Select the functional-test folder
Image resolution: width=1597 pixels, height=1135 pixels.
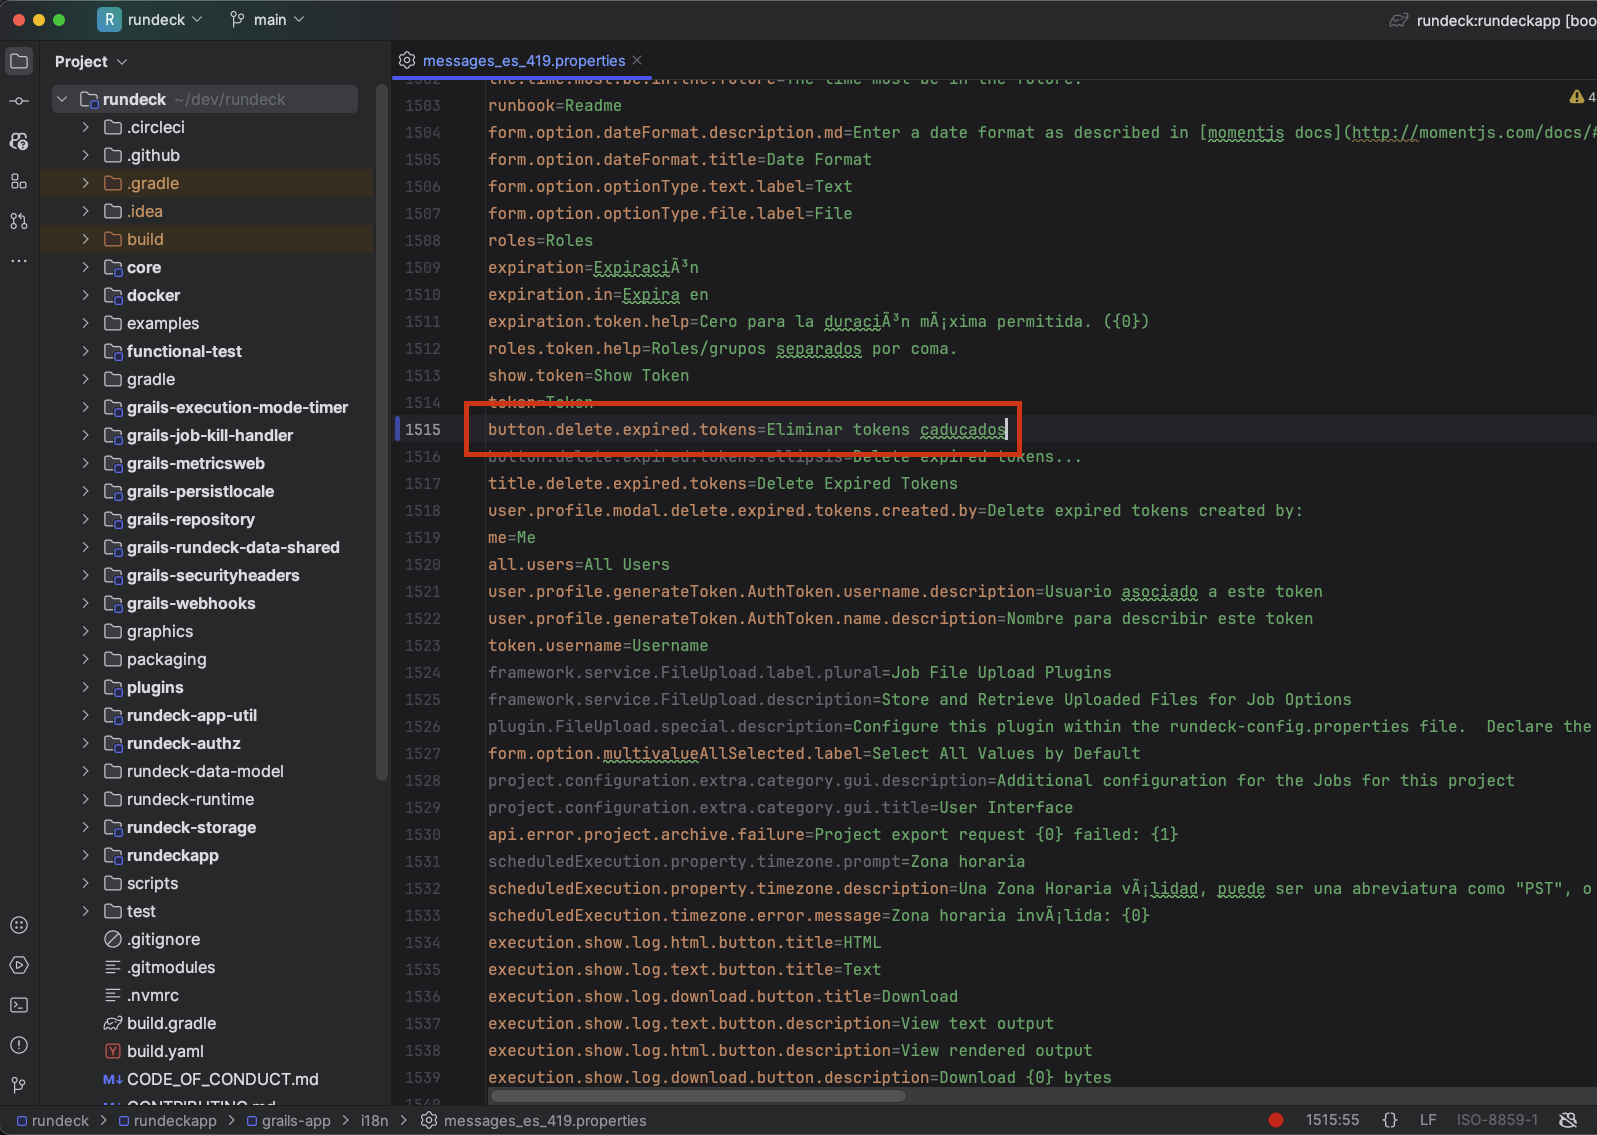184,351
